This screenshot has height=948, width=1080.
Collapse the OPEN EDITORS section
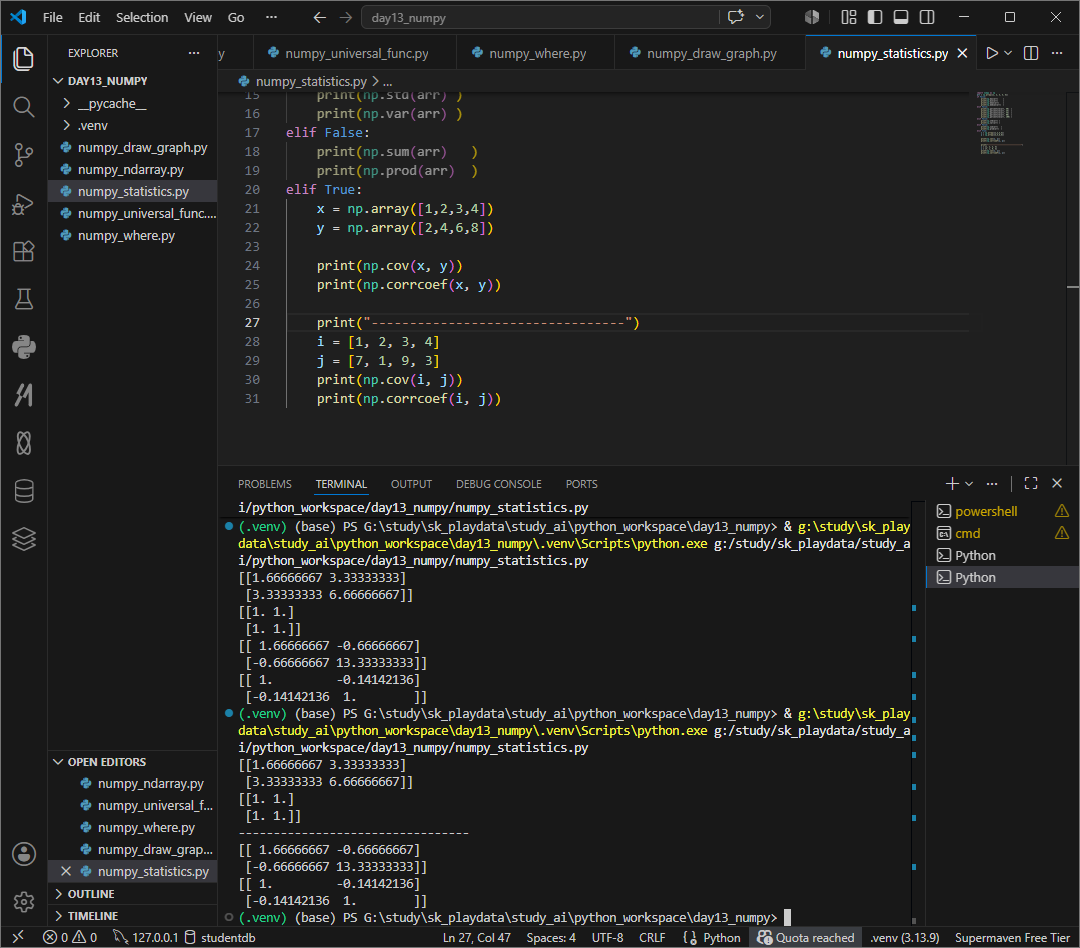(133, 762)
